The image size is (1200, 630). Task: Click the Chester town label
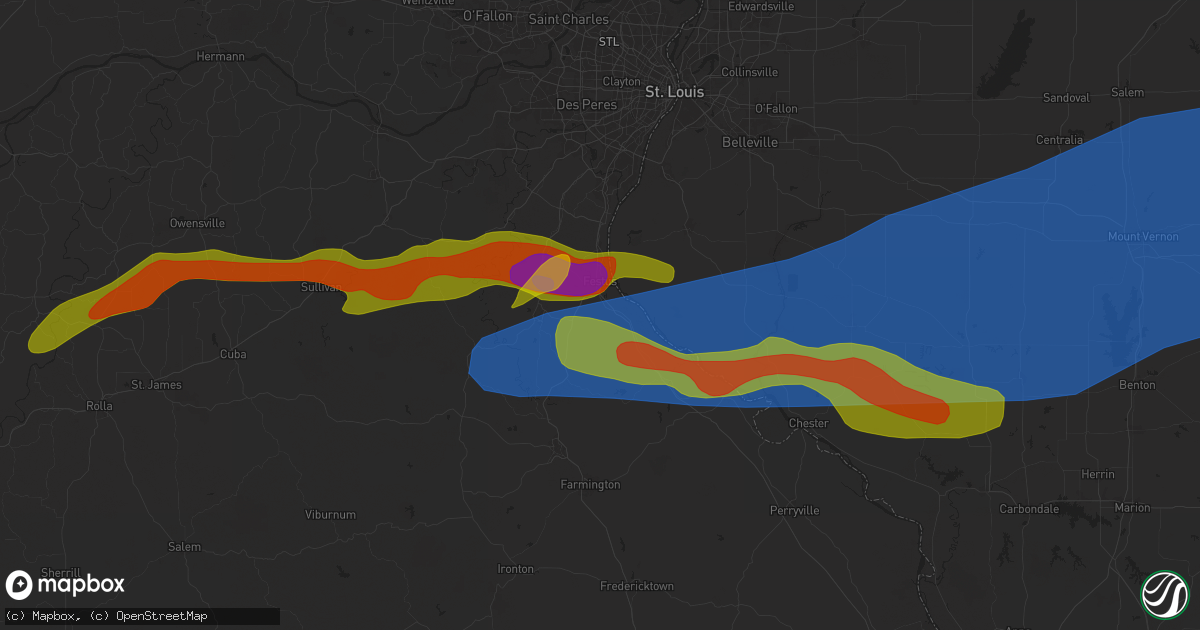click(808, 424)
